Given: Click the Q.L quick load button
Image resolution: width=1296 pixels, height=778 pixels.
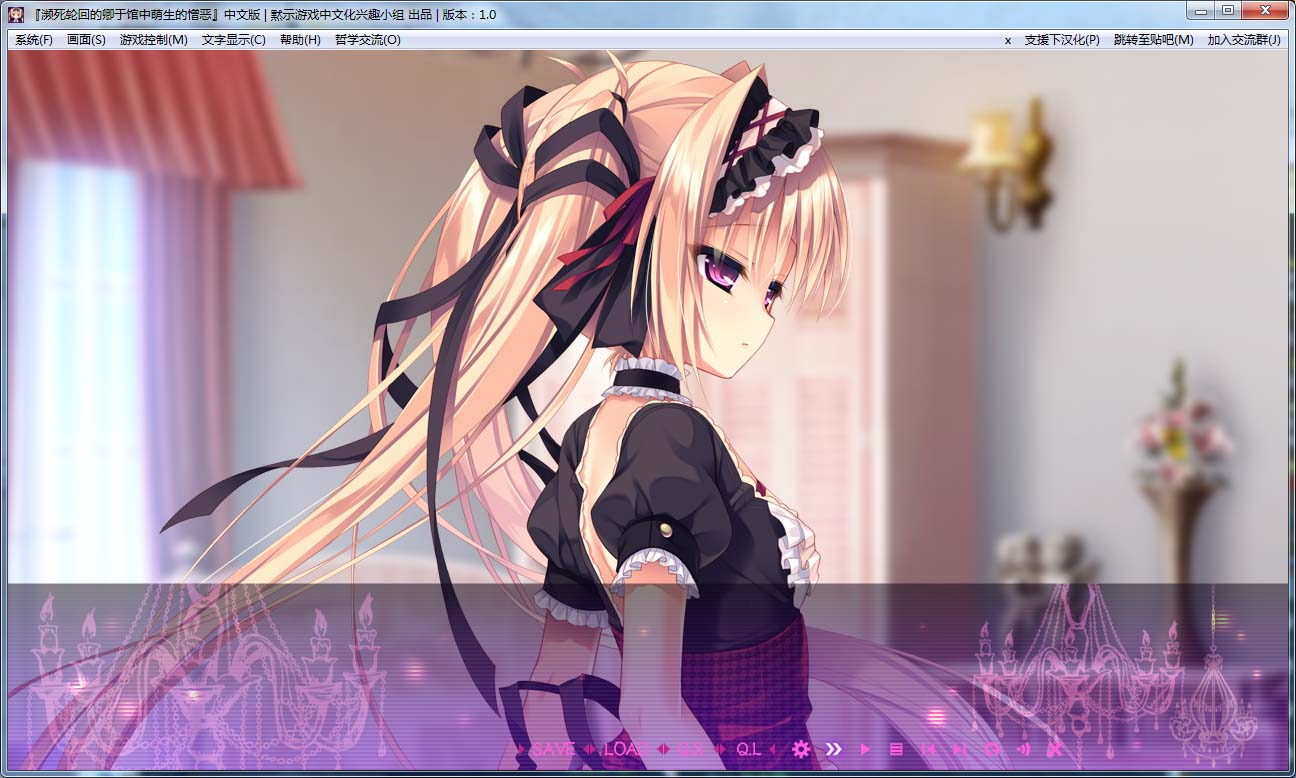Looking at the screenshot, I should click(x=748, y=749).
